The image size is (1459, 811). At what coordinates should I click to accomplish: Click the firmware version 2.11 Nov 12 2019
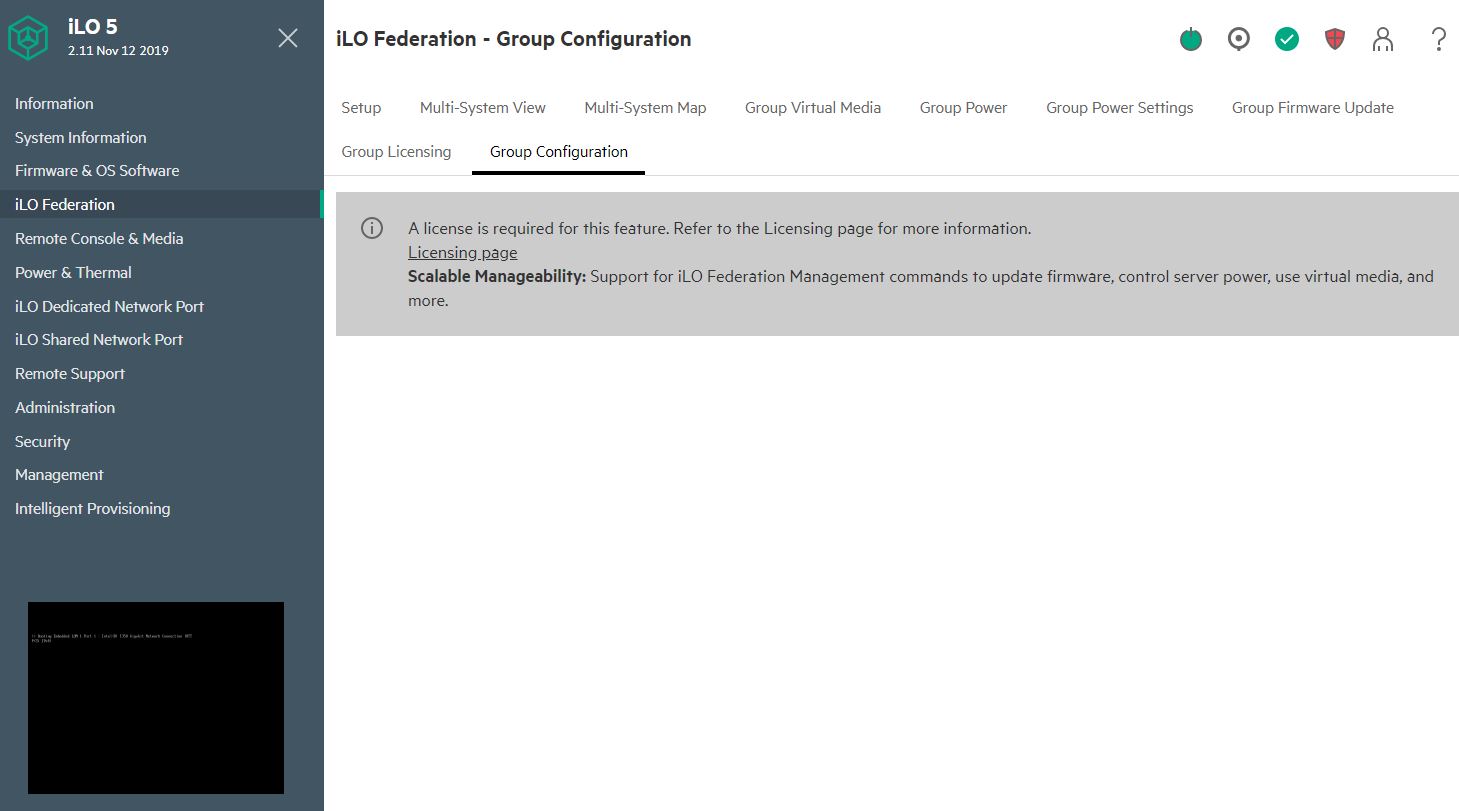click(118, 50)
